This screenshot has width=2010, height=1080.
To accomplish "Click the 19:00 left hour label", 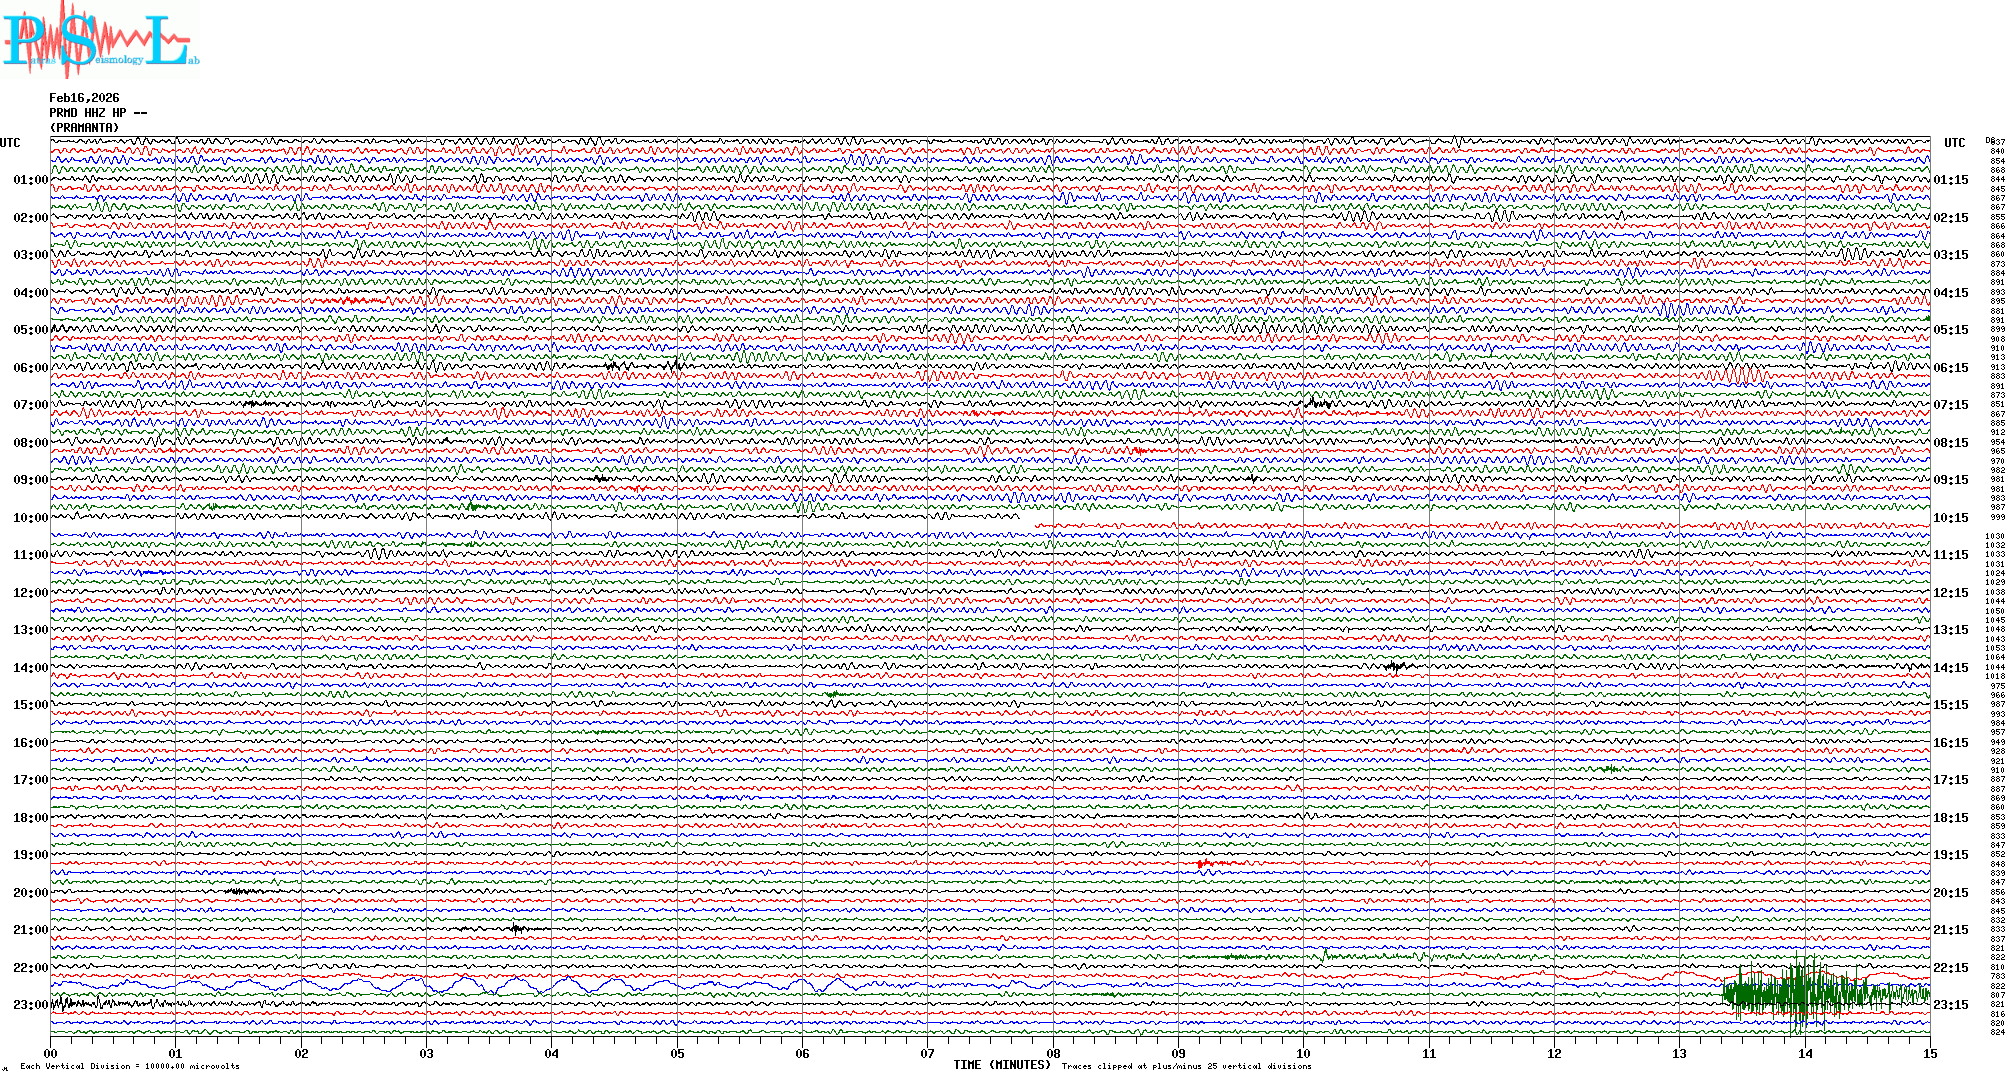I will tap(30, 855).
